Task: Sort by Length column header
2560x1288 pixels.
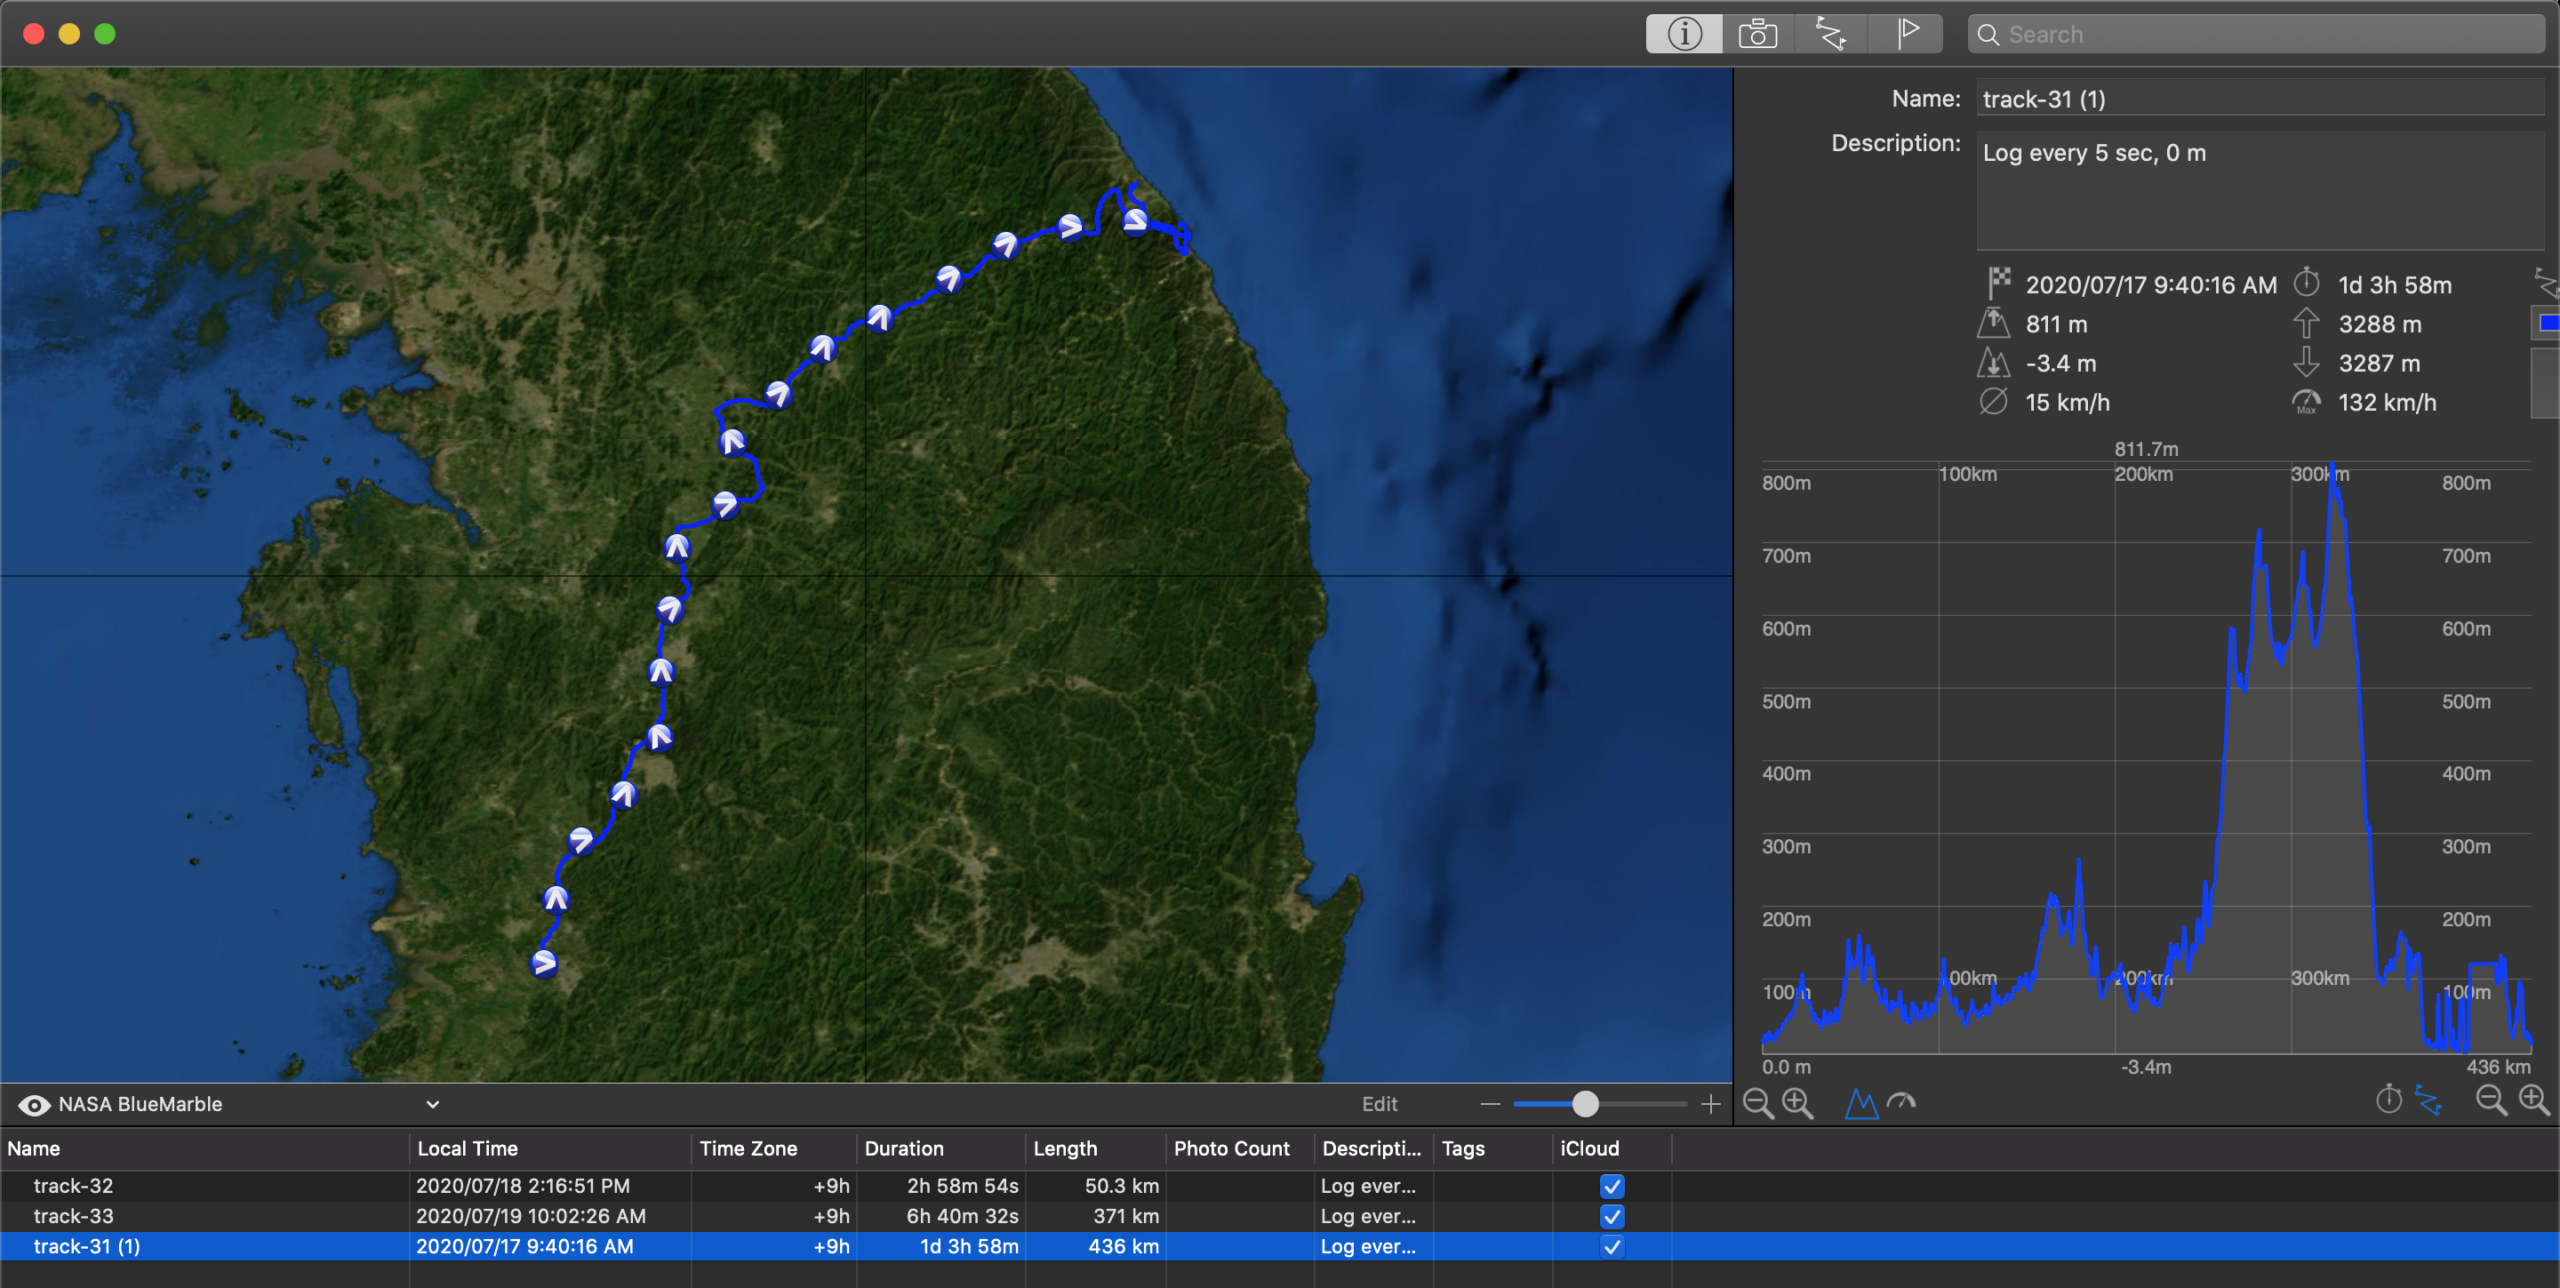Action: 1095,1149
